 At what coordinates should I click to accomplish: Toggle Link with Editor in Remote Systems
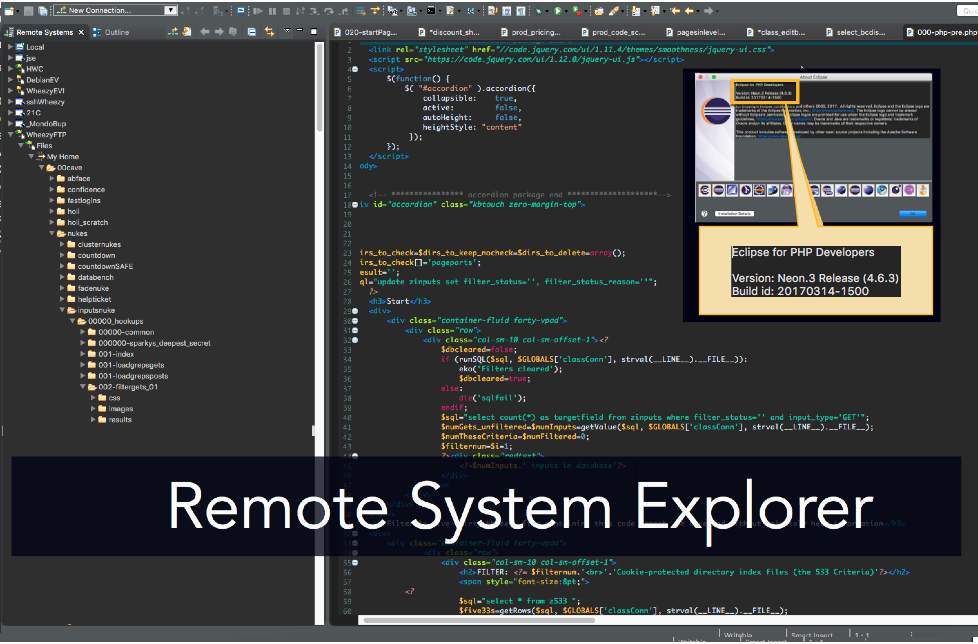pos(269,31)
